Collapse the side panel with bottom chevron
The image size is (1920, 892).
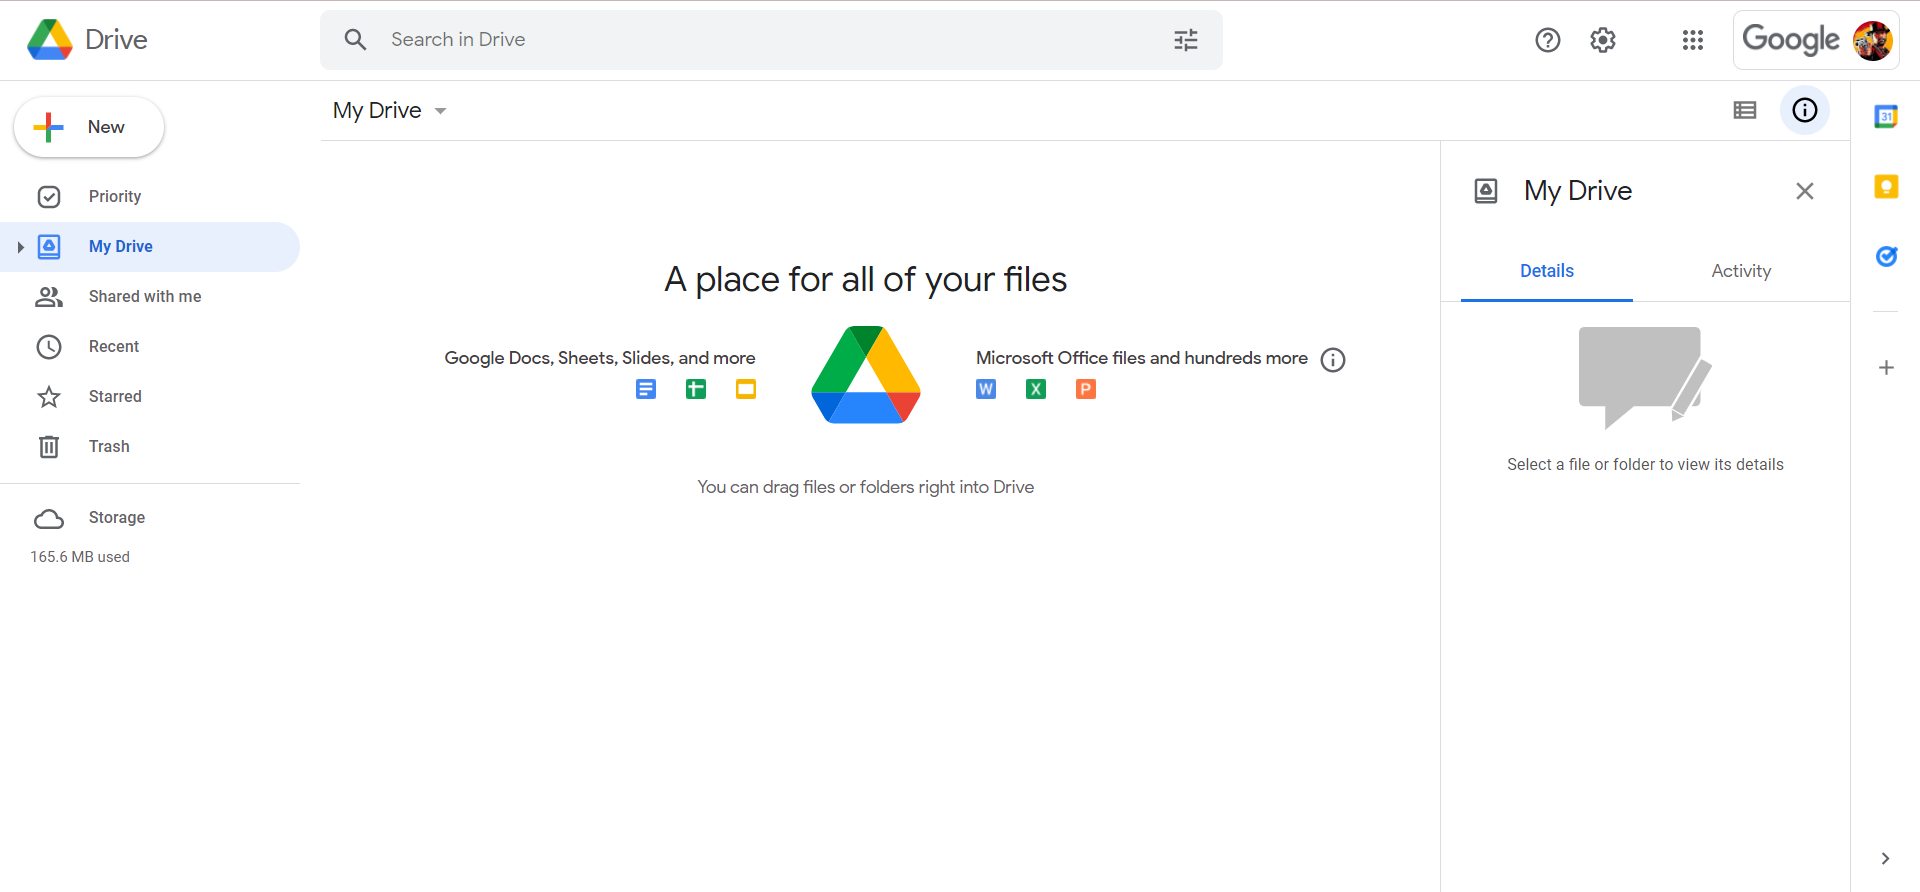point(1885,858)
